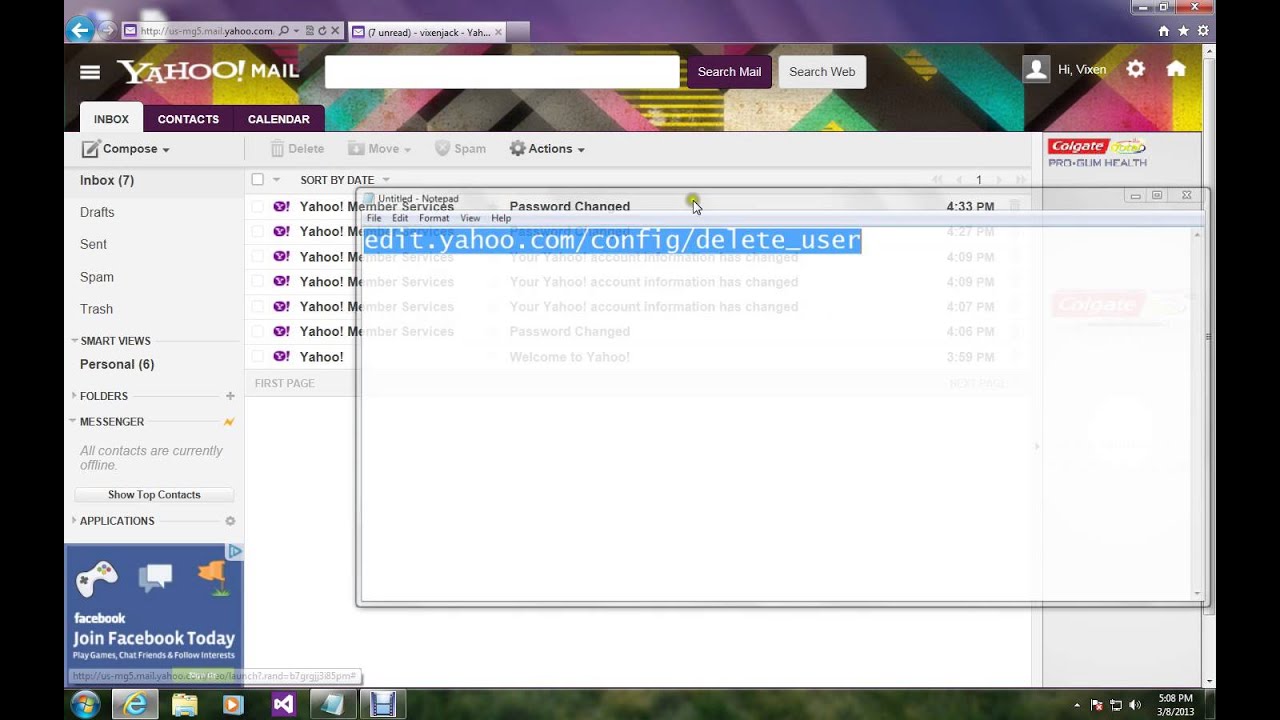Click the highlighted Notepad URL text

point(612,240)
